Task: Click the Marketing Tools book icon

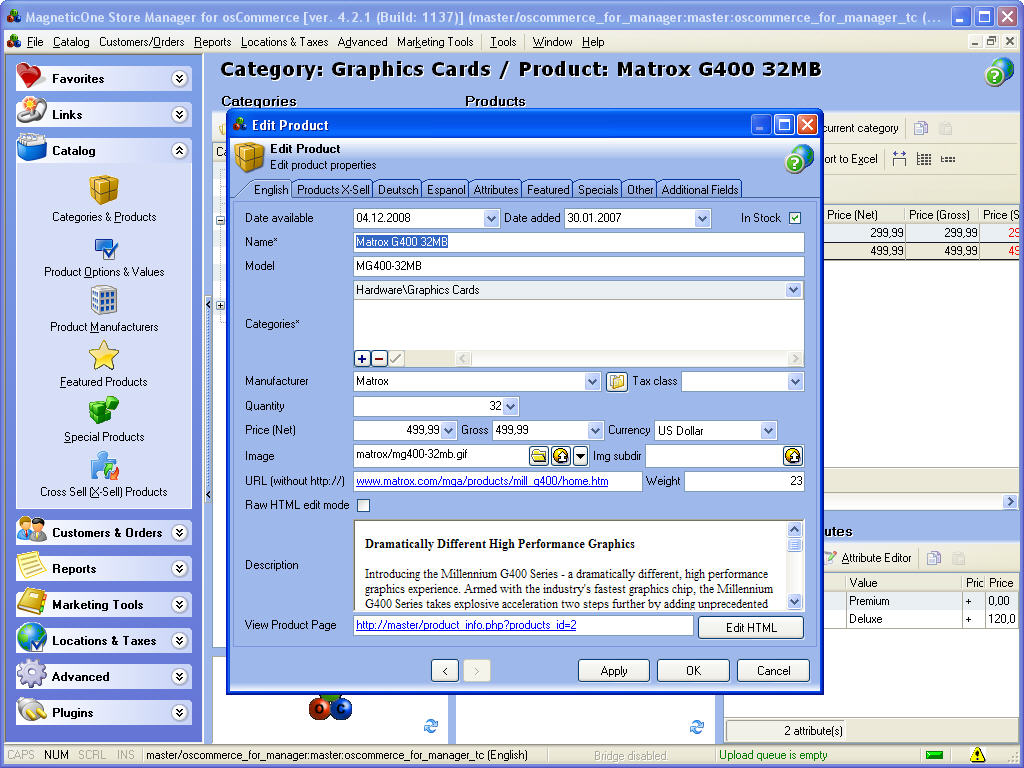Action: [31, 601]
